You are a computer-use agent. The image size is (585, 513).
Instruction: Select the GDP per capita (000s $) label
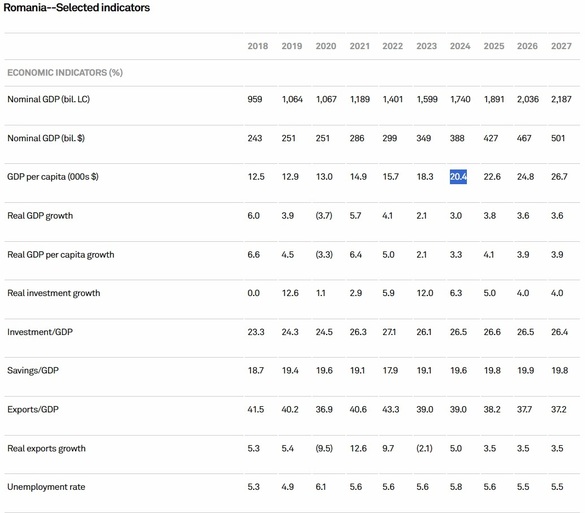click(x=53, y=177)
